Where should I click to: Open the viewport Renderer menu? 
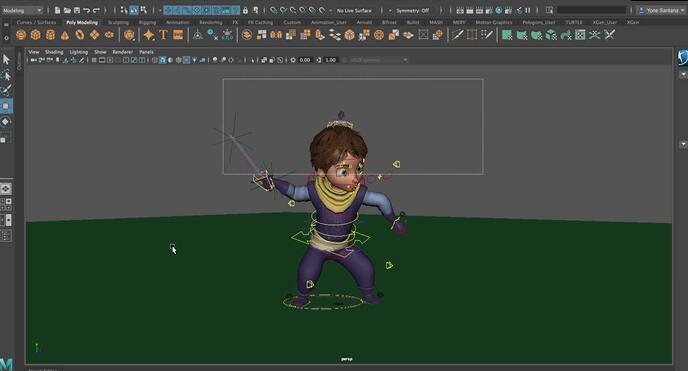[x=122, y=52]
